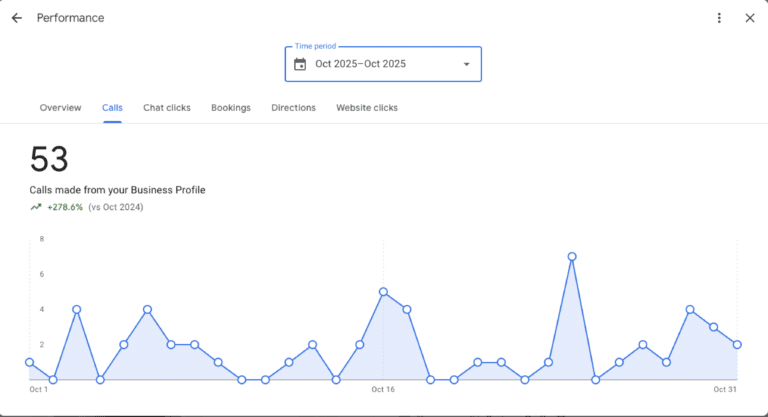Screen dimensions: 768x417
Task: Click the Performance page title
Action: (70, 18)
